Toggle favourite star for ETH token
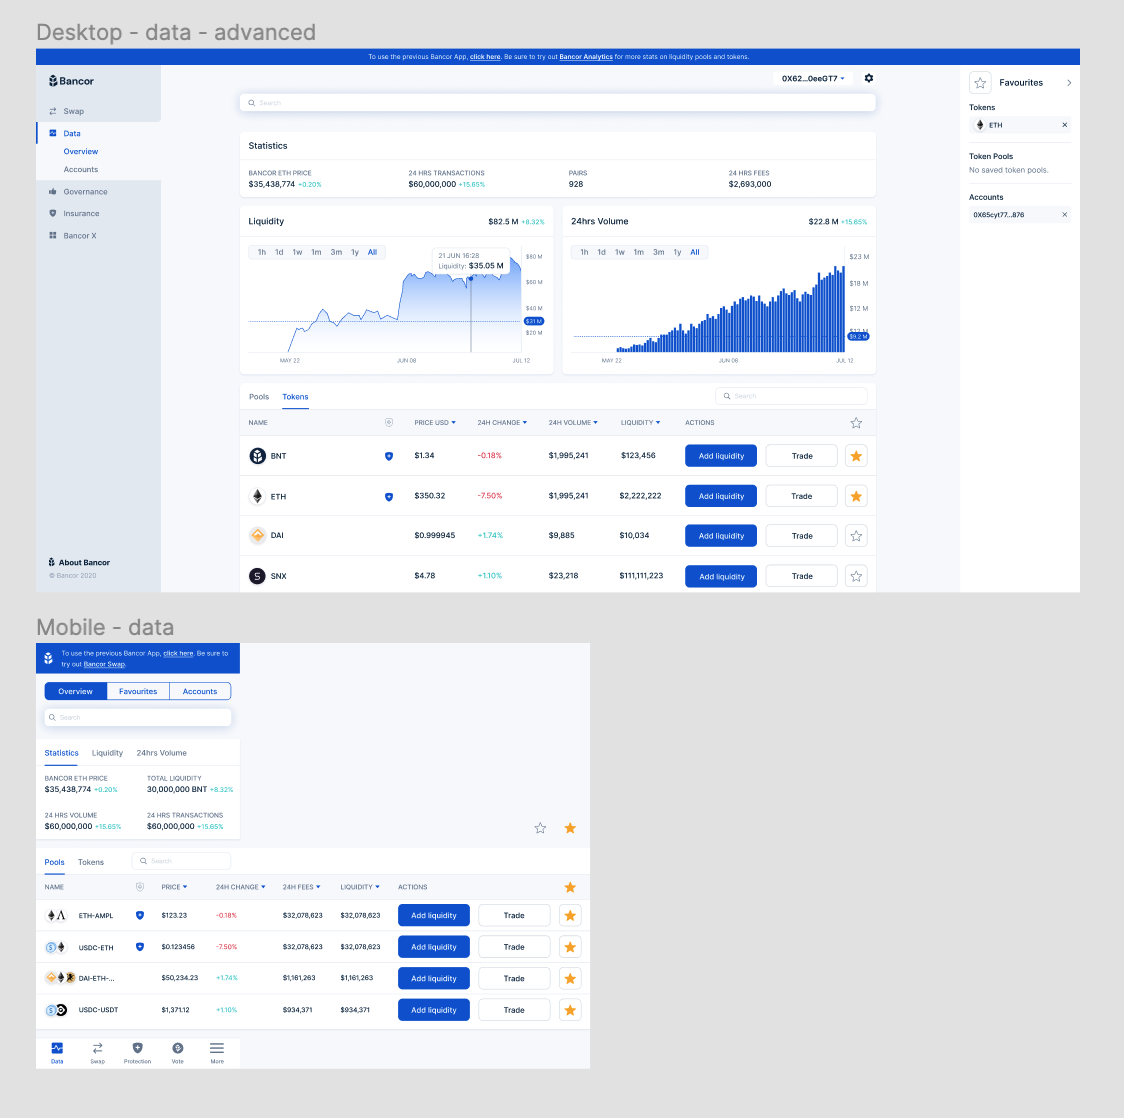1124x1118 pixels. (x=856, y=496)
